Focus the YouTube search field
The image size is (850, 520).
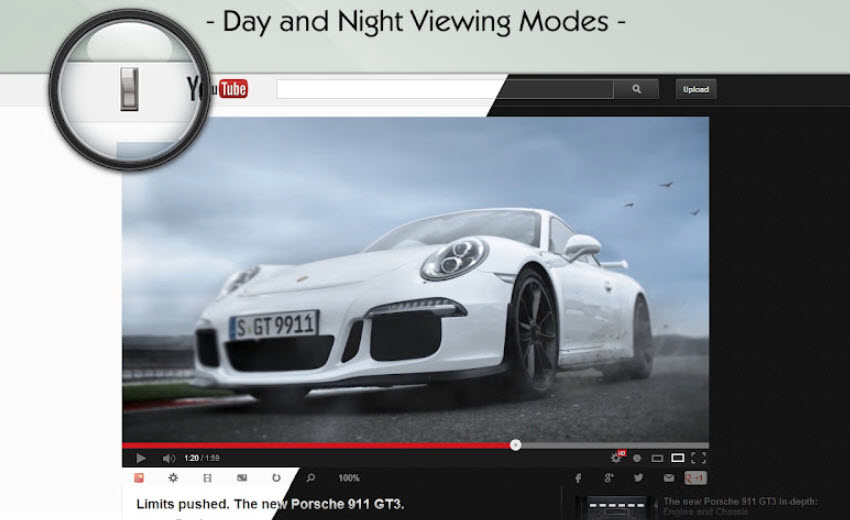(x=445, y=89)
